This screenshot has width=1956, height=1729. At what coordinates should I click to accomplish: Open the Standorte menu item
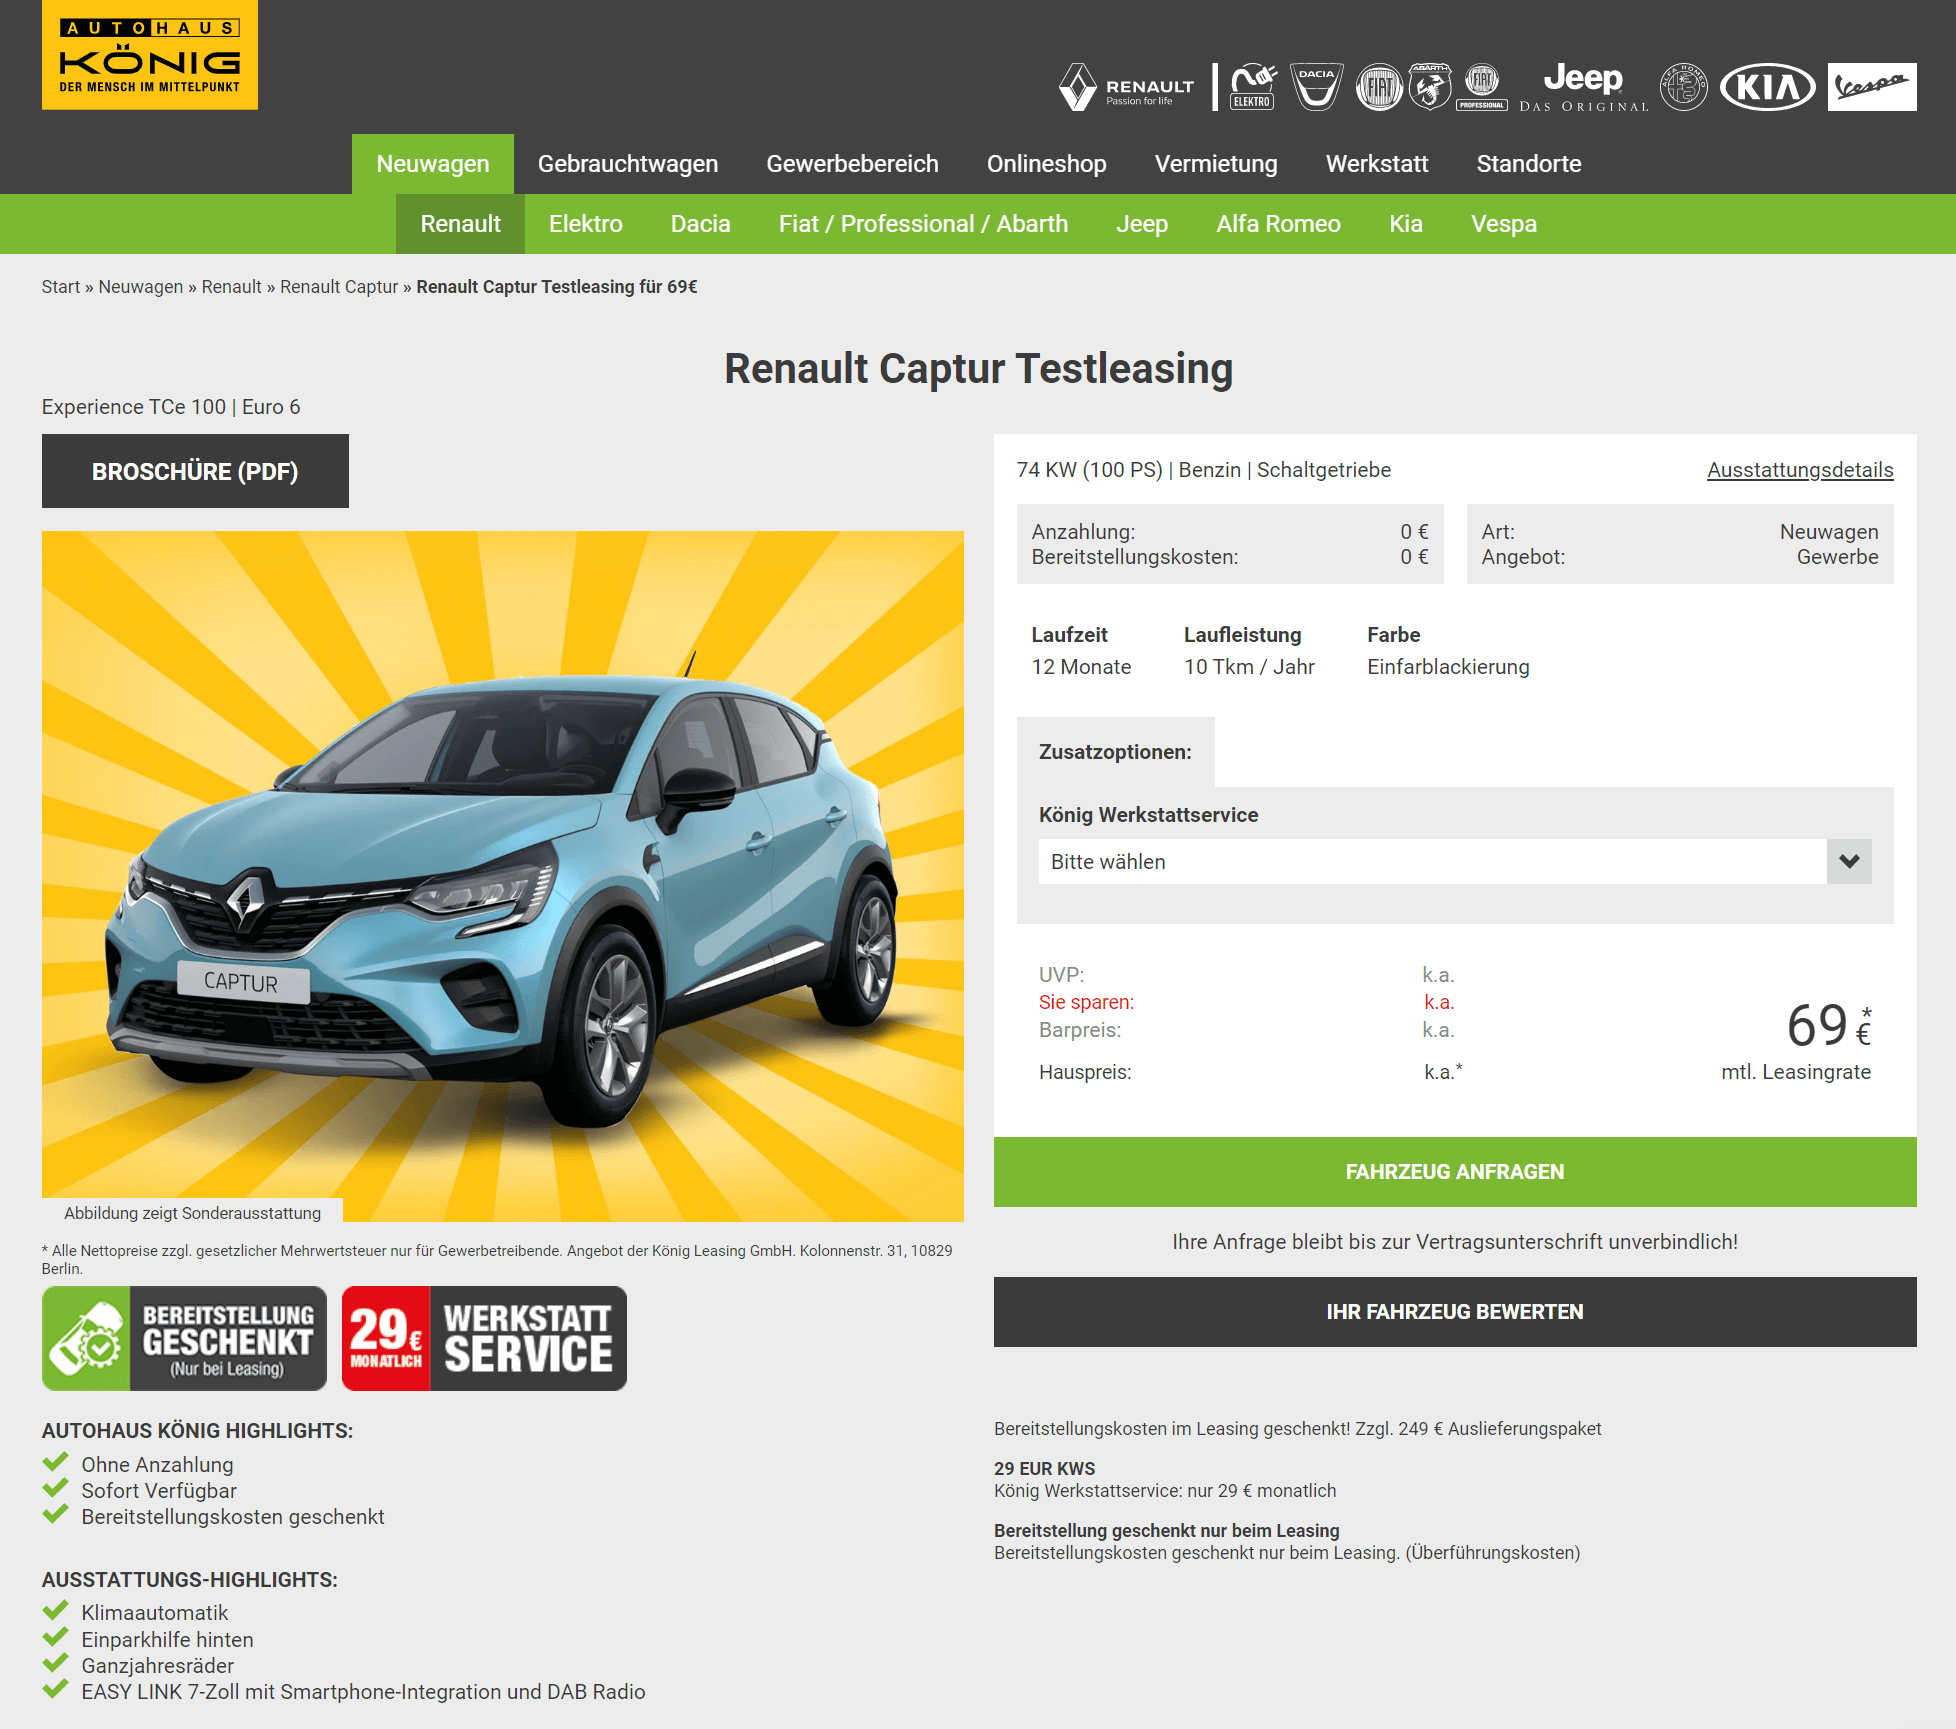pos(1529,164)
